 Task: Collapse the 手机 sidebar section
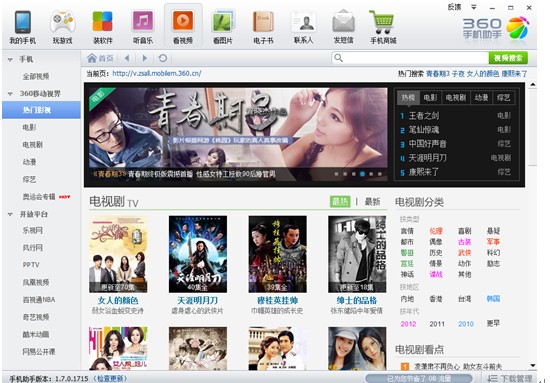coord(10,60)
